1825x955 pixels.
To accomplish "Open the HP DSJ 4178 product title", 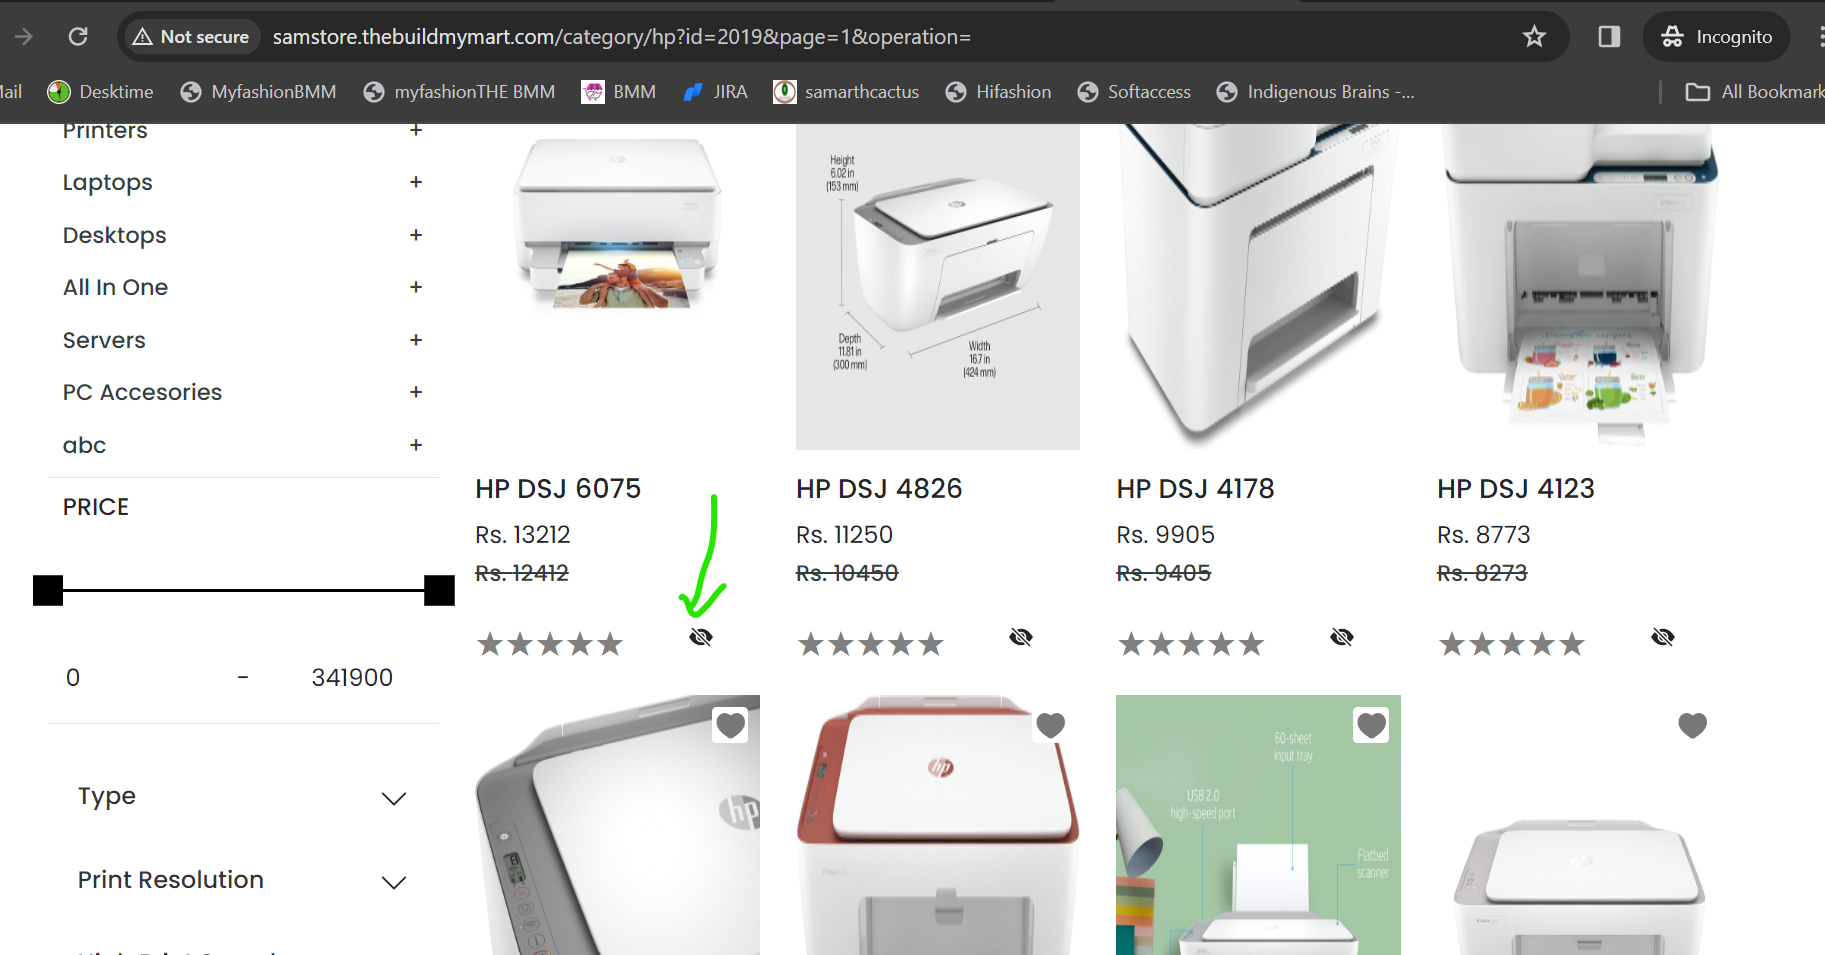I will (1196, 489).
